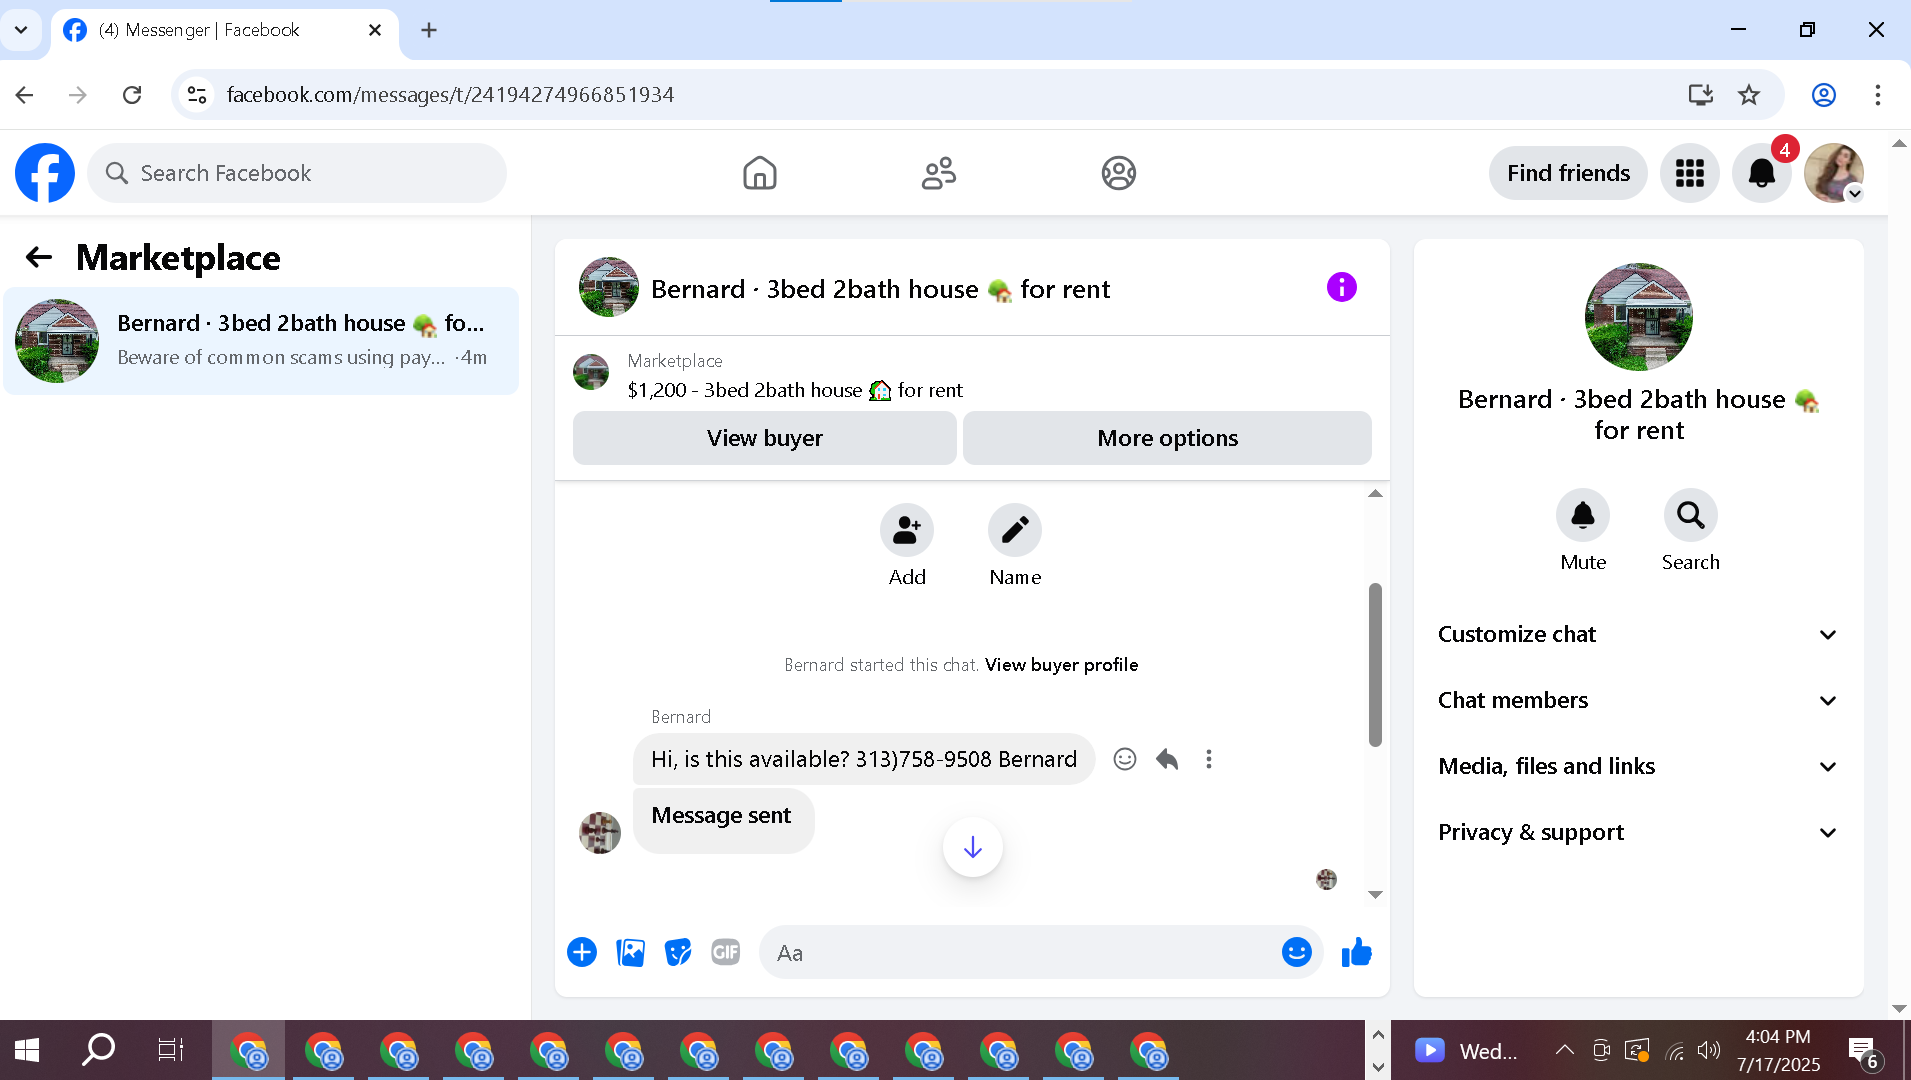Go back from Marketplace chats list
Viewport: 1911px width, 1080px height.
pos(39,258)
